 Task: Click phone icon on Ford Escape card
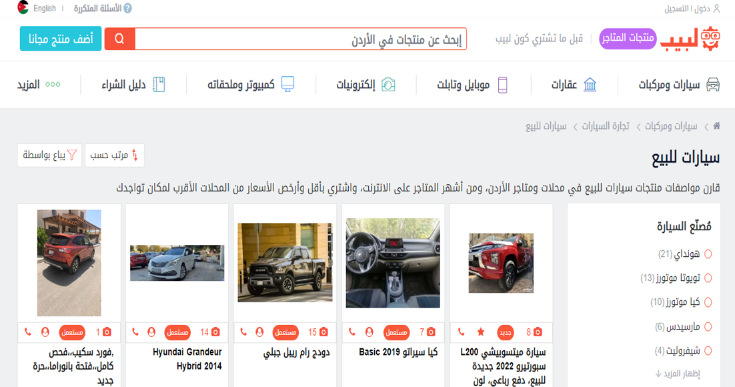28,332
